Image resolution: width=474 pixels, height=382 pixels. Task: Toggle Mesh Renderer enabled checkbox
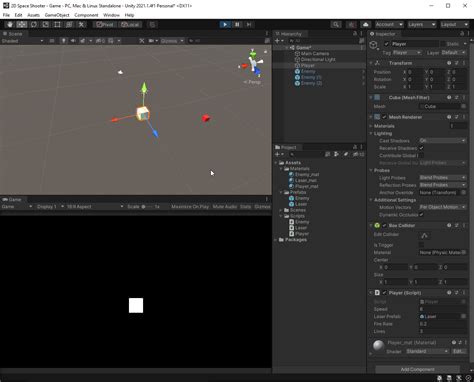pyautogui.click(x=384, y=117)
